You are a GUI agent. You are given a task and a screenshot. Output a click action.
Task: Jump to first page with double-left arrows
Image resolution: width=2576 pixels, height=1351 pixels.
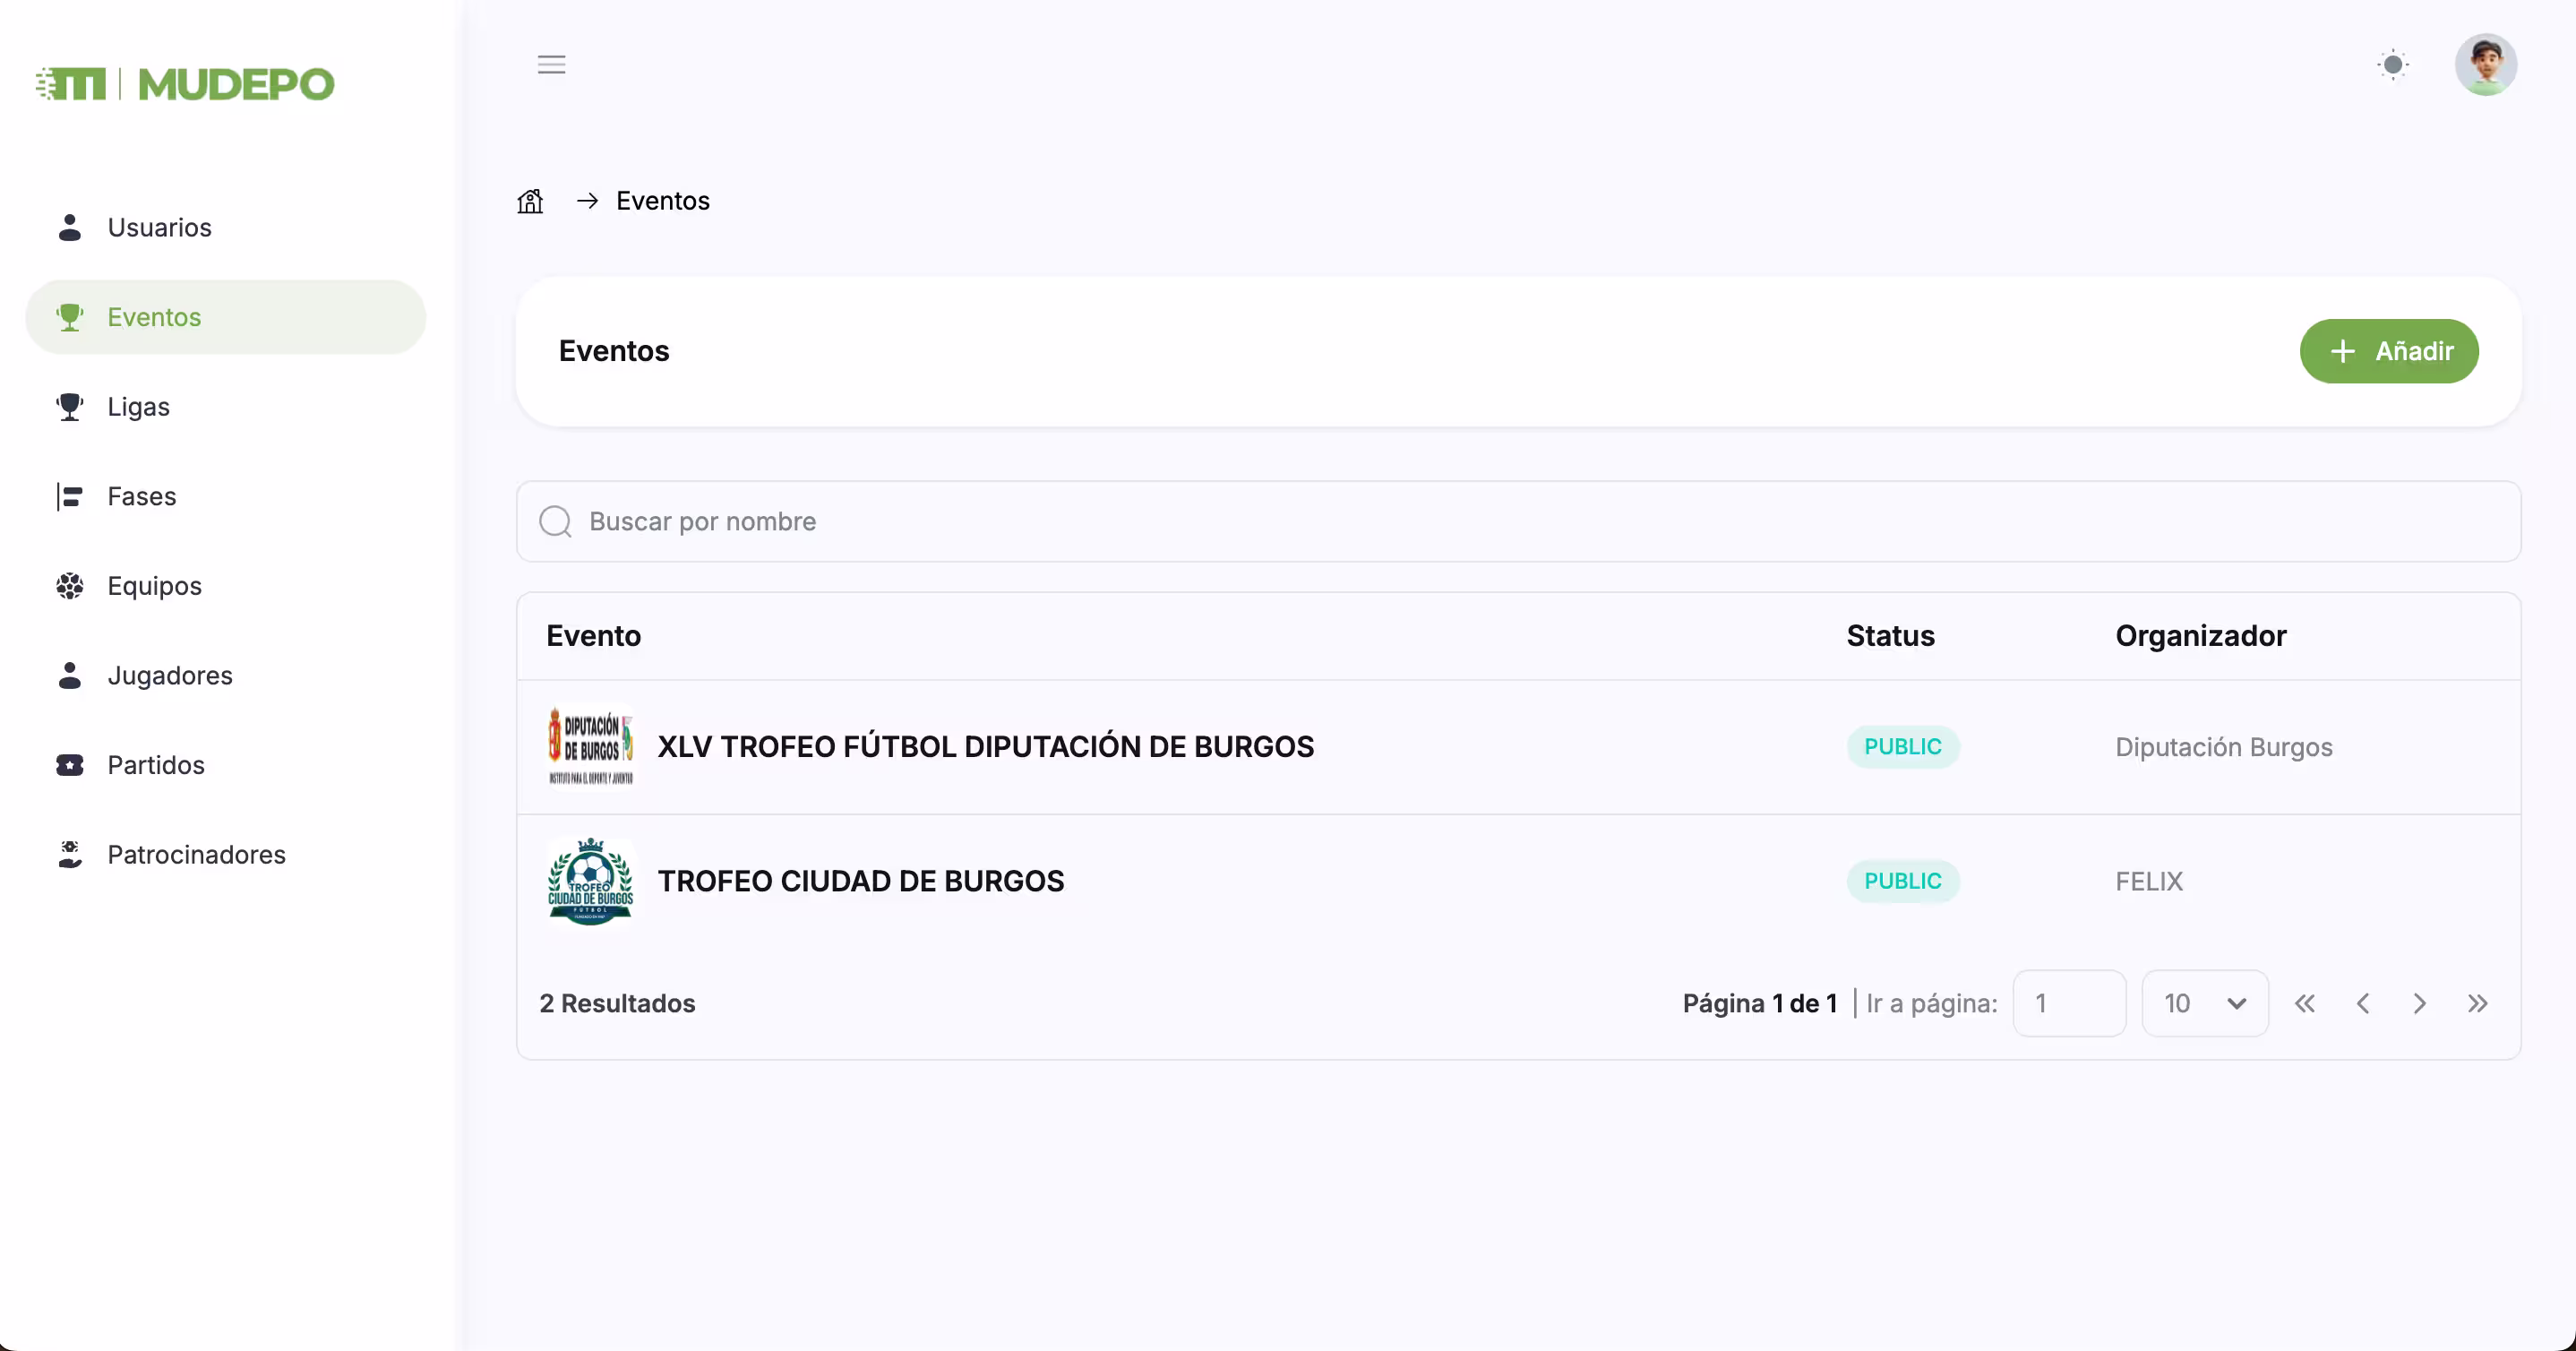point(2304,1003)
